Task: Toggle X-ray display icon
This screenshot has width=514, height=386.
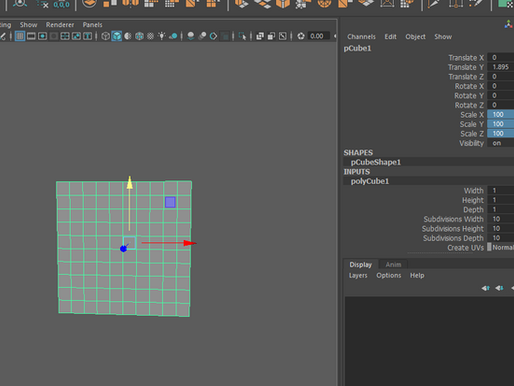Action: pyautogui.click(x=260, y=36)
